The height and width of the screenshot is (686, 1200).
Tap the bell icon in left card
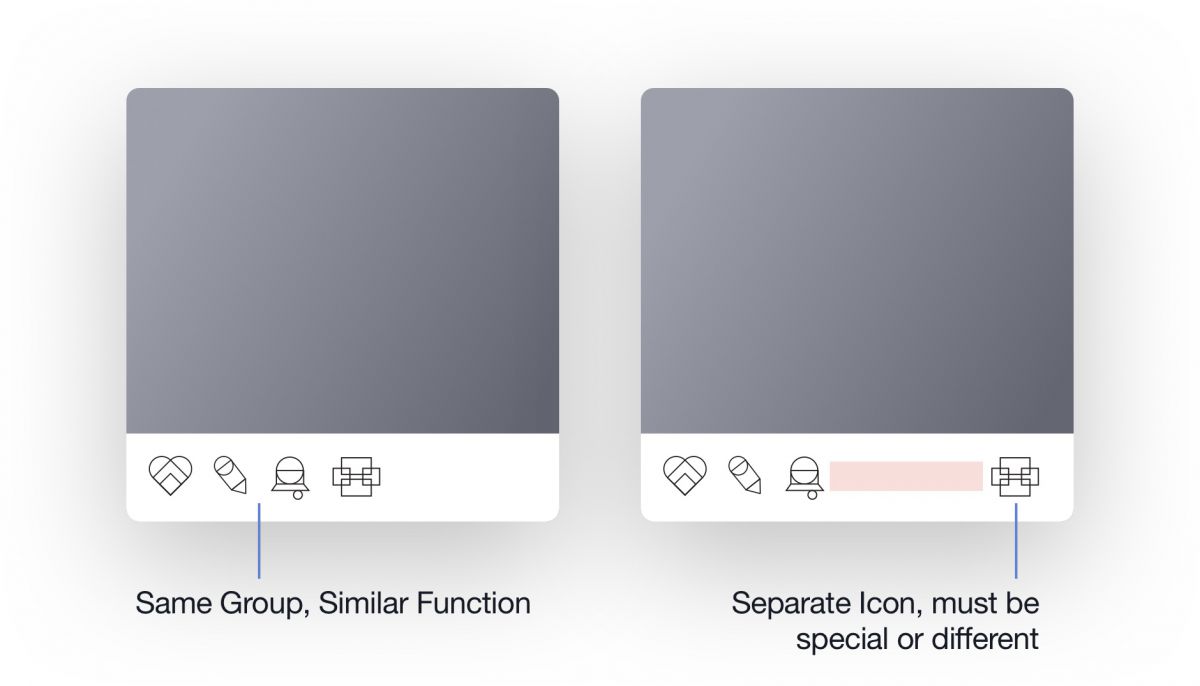tap(290, 478)
